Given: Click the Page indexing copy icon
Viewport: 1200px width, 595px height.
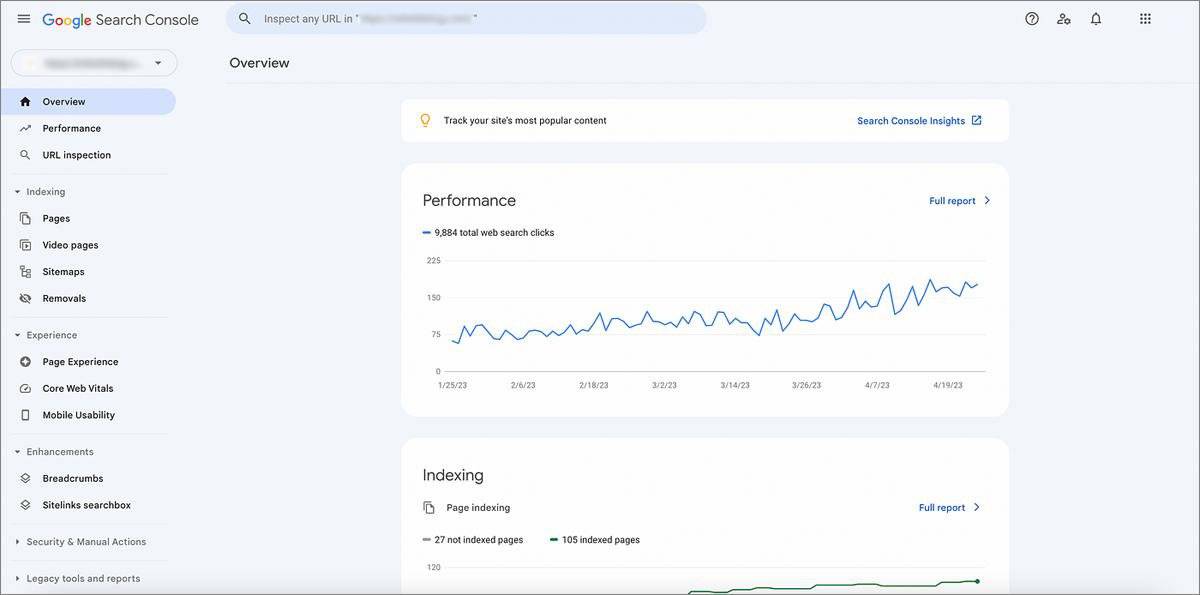Looking at the screenshot, I should [x=429, y=508].
